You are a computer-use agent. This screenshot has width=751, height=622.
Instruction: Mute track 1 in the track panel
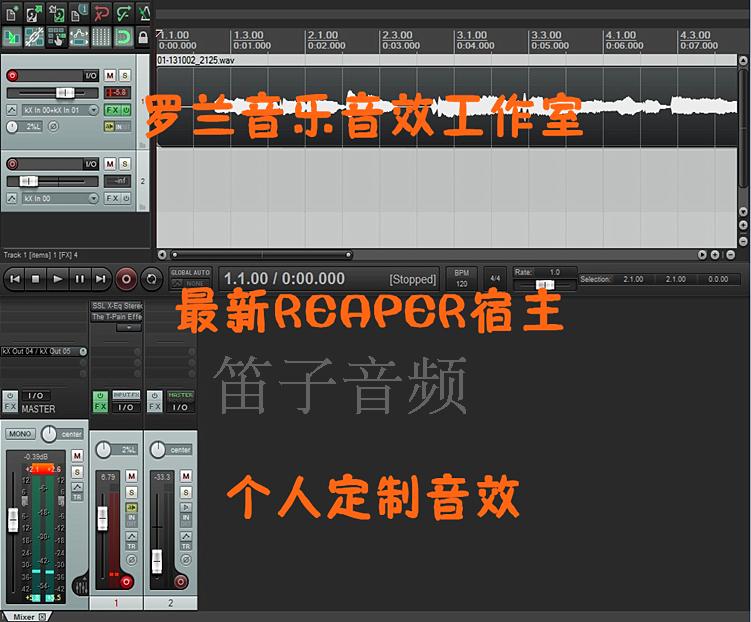coord(110,75)
